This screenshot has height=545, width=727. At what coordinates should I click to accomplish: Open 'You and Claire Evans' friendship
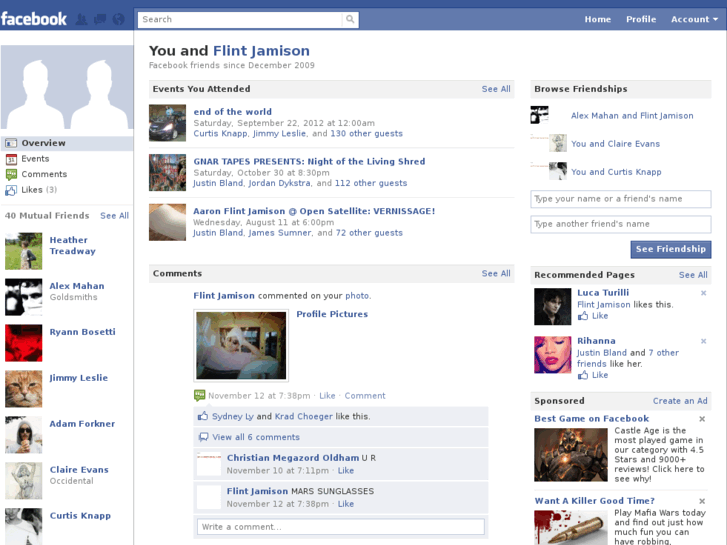(615, 144)
